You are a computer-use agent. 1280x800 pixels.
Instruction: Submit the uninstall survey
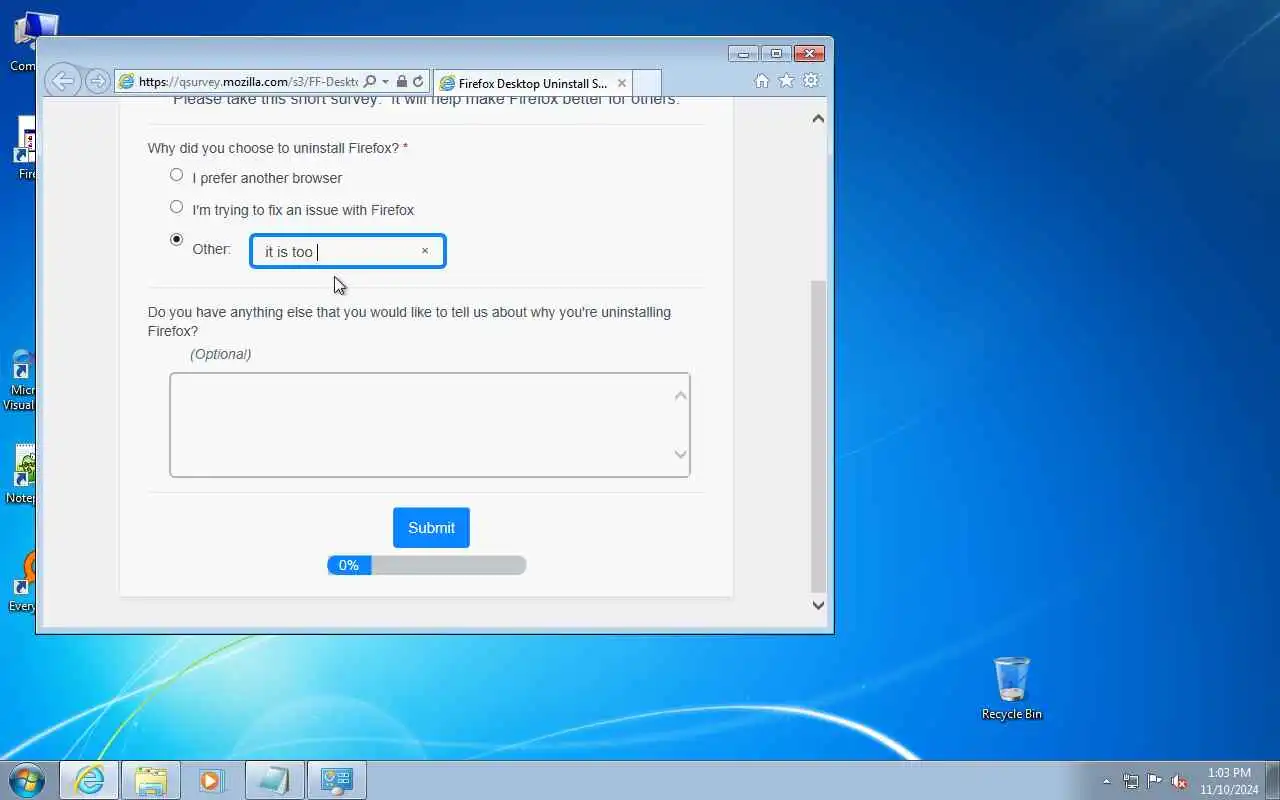point(431,527)
